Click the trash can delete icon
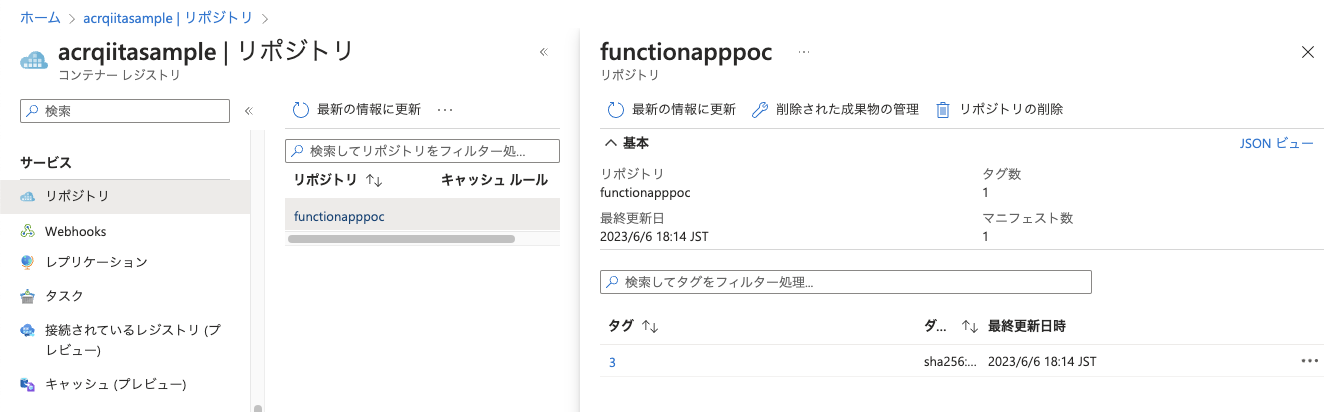1342x412 pixels. pyautogui.click(x=942, y=110)
